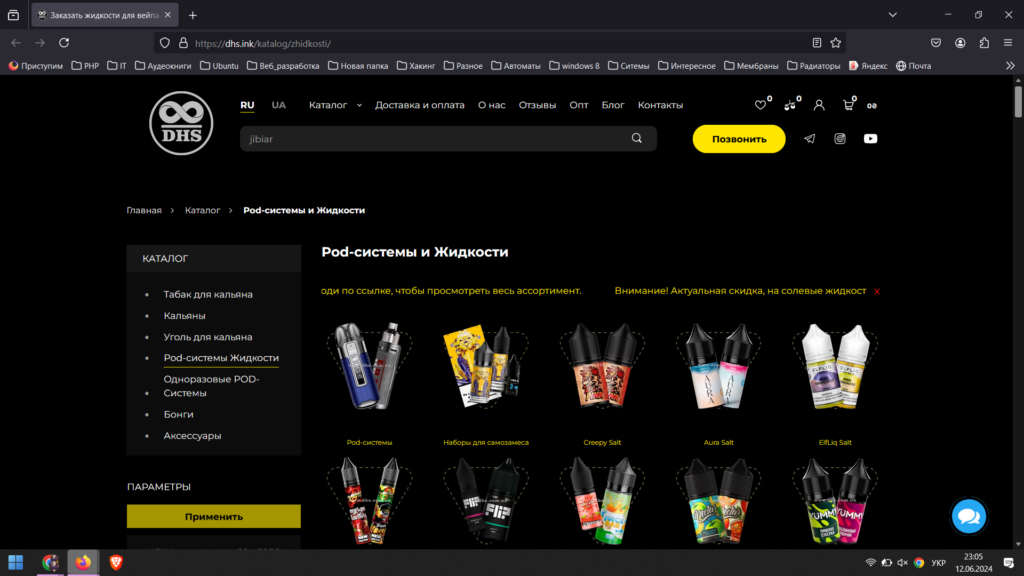This screenshot has height=576, width=1024.
Task: Show more bookmarks with the double chevron
Action: (x=1010, y=66)
